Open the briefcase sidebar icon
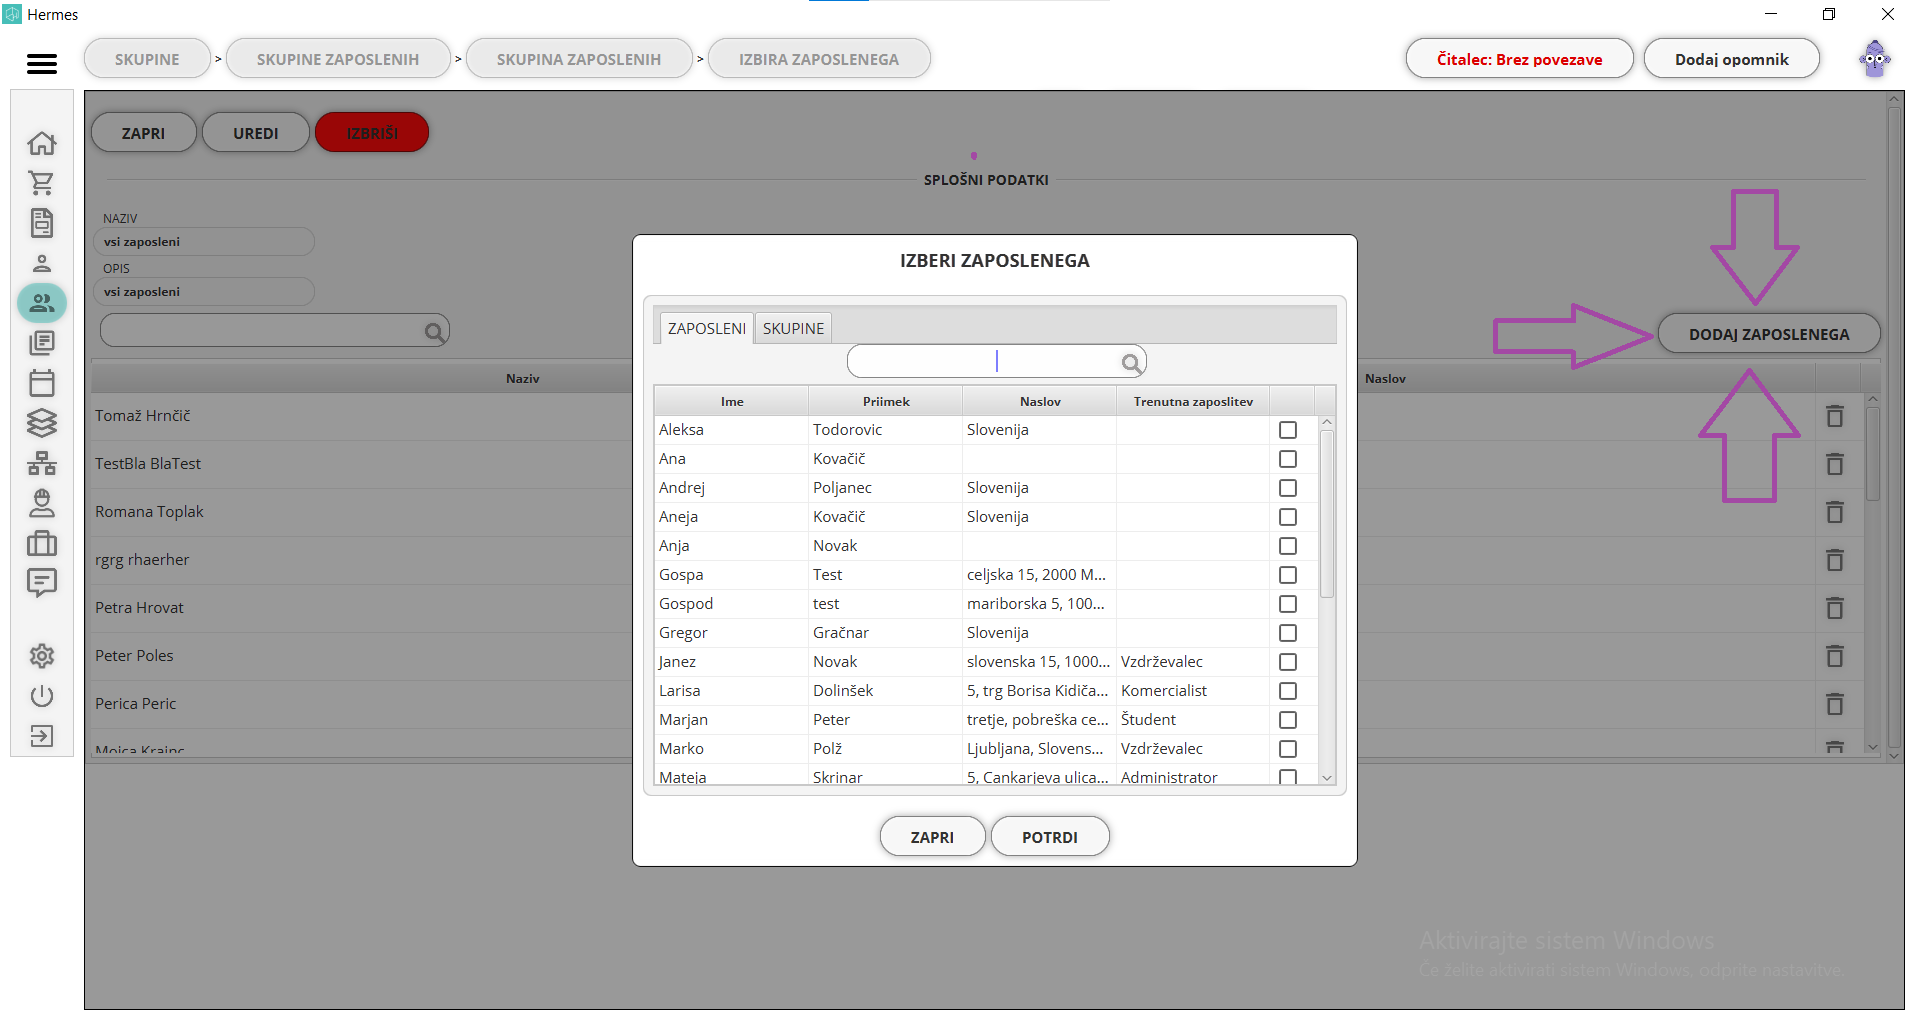 point(42,543)
